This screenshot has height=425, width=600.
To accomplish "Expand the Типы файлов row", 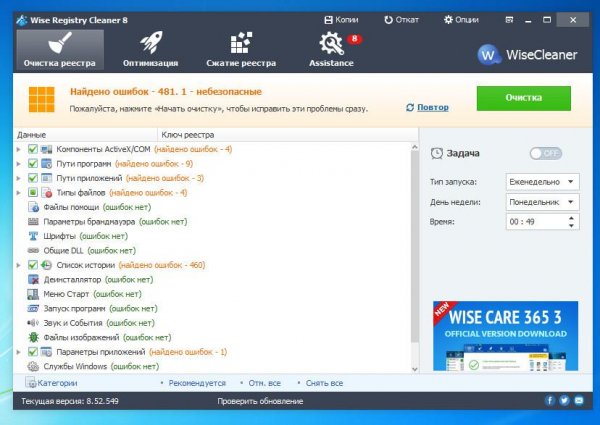I will click(x=19, y=192).
